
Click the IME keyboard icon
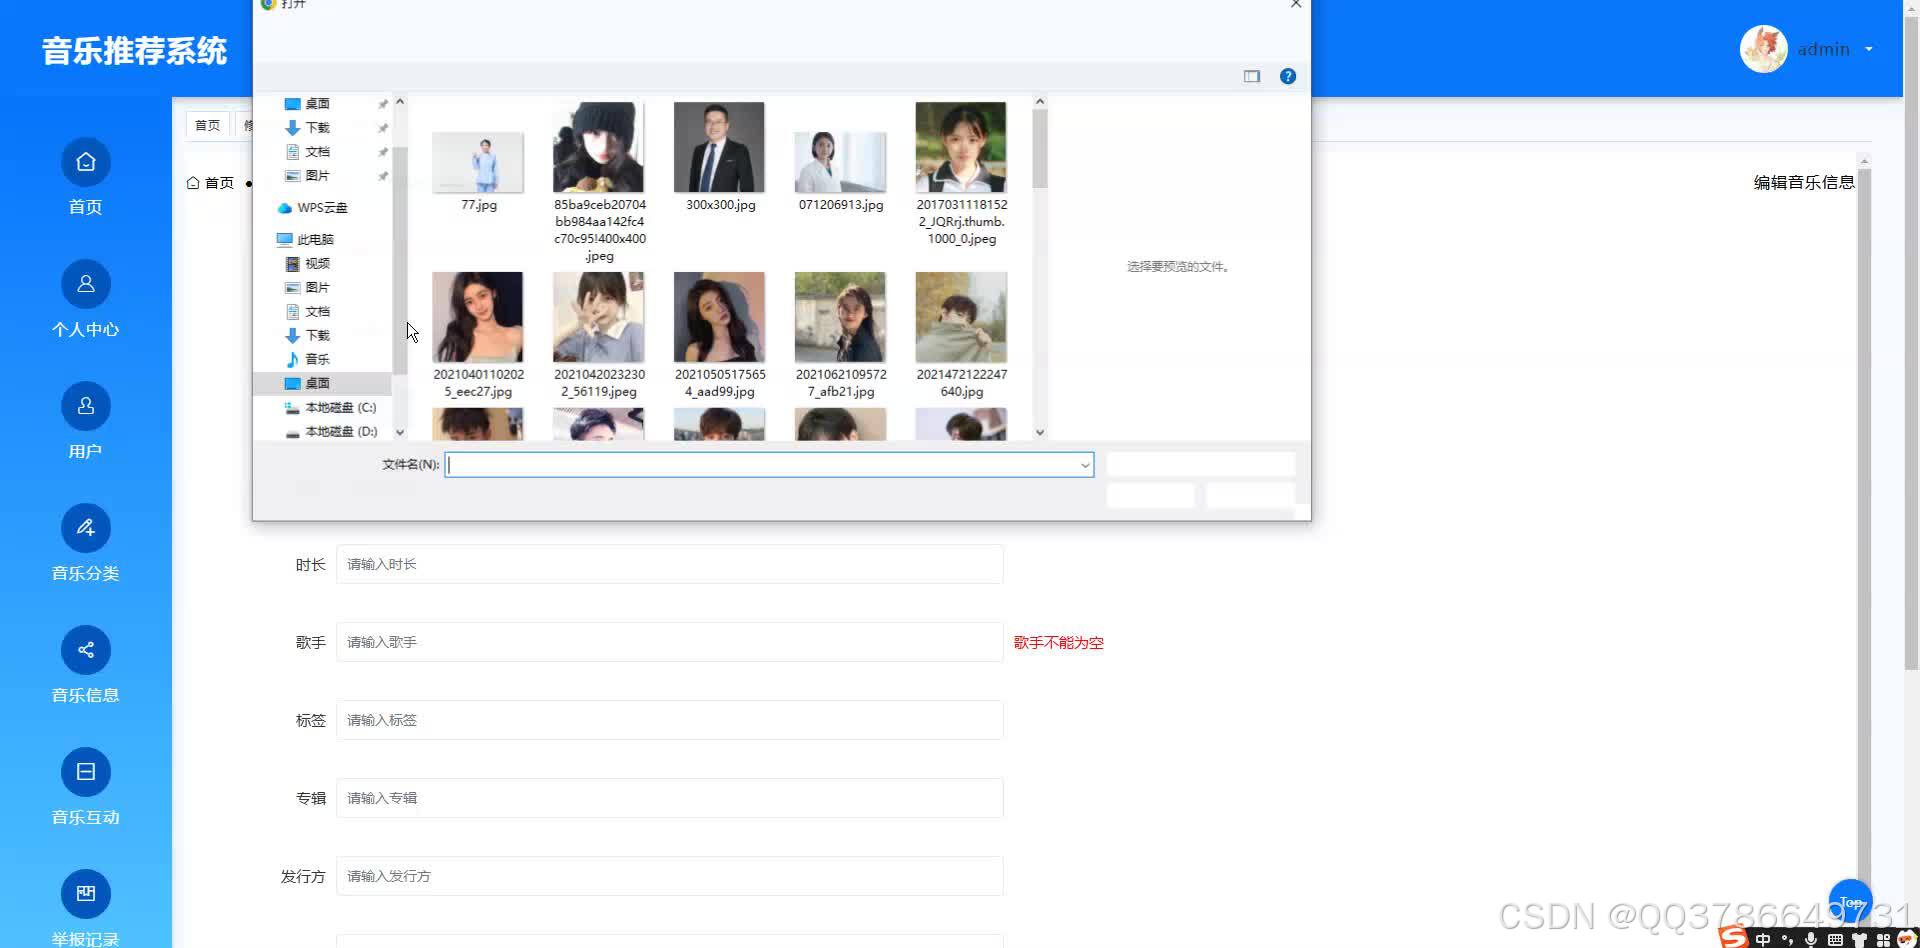pyautogui.click(x=1835, y=939)
